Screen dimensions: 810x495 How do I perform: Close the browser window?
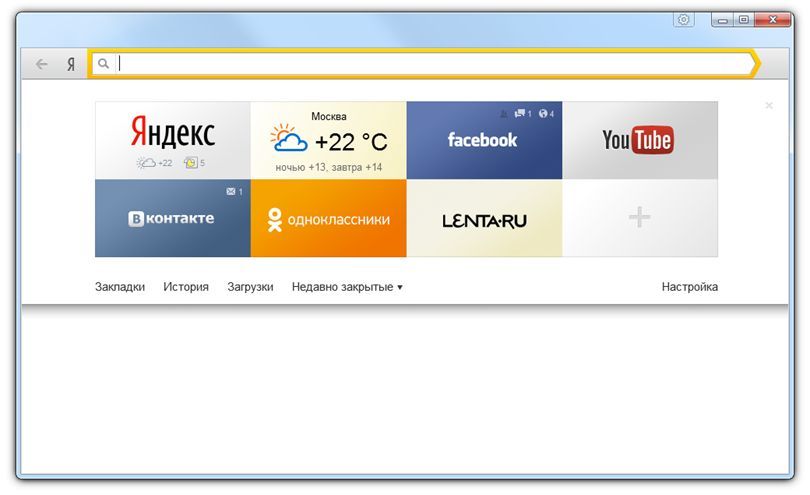(772, 20)
